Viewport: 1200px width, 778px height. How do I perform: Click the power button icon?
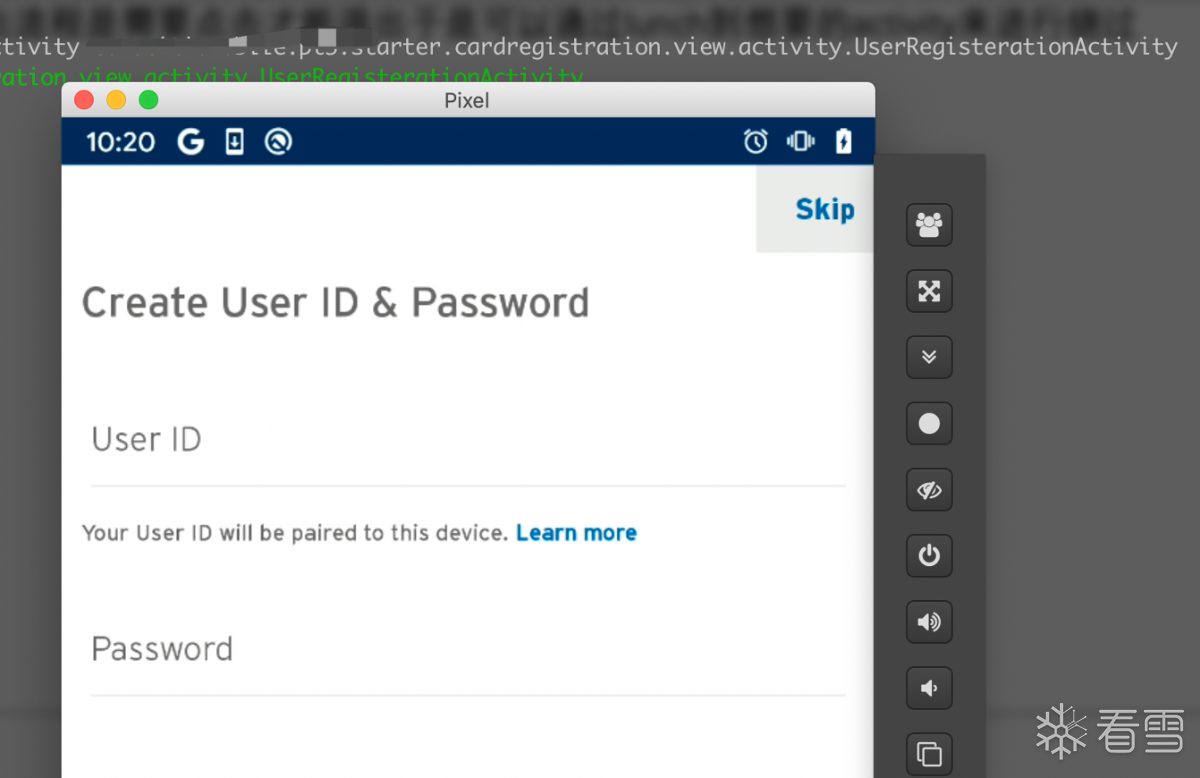(929, 556)
